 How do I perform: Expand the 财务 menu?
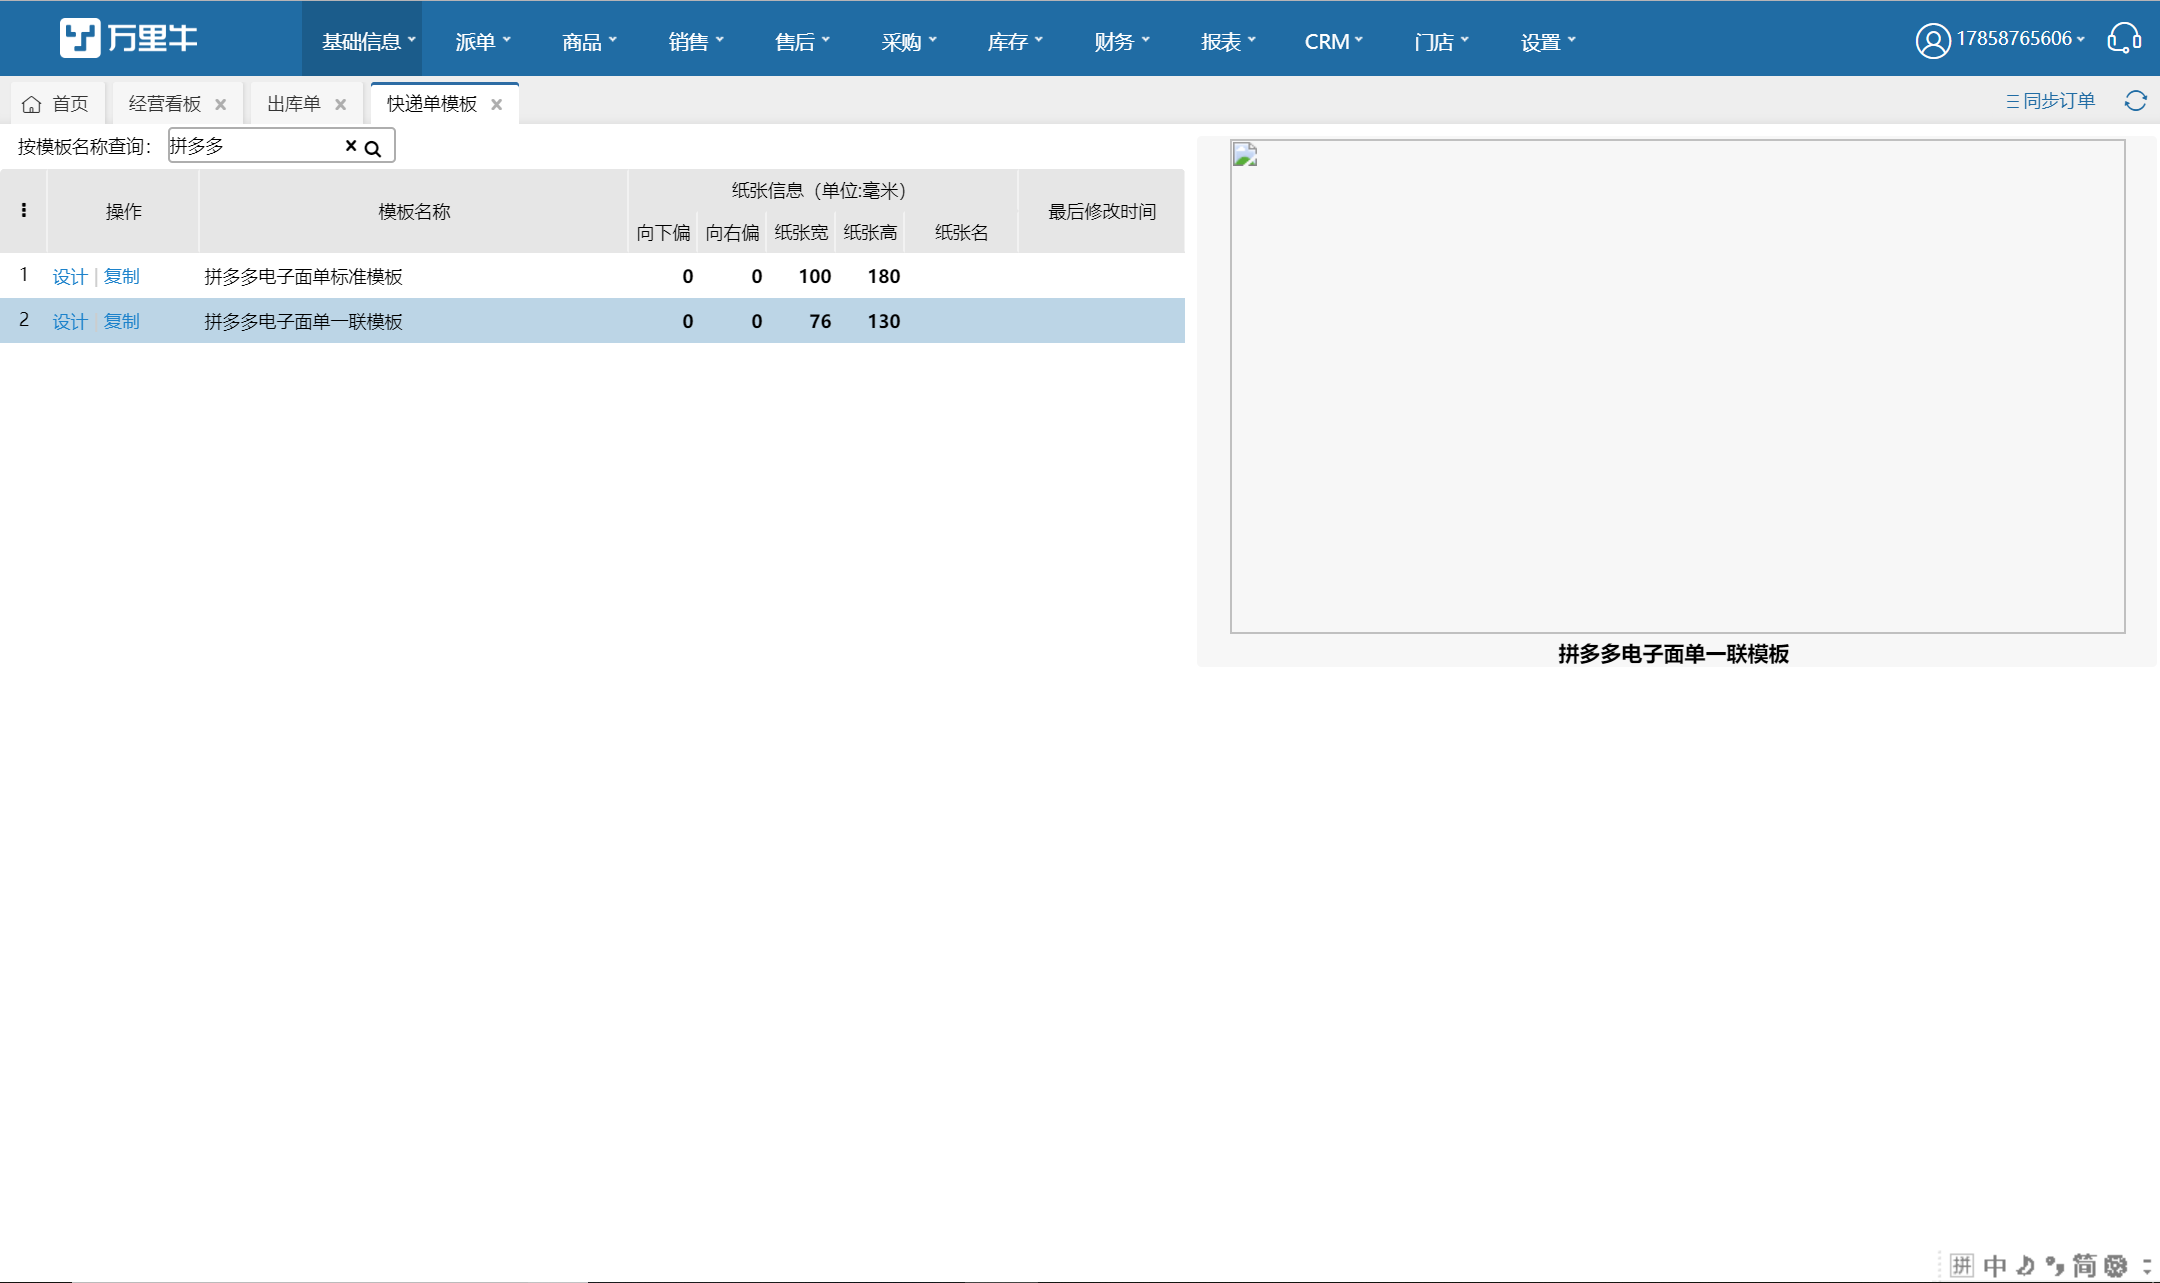pos(1122,42)
